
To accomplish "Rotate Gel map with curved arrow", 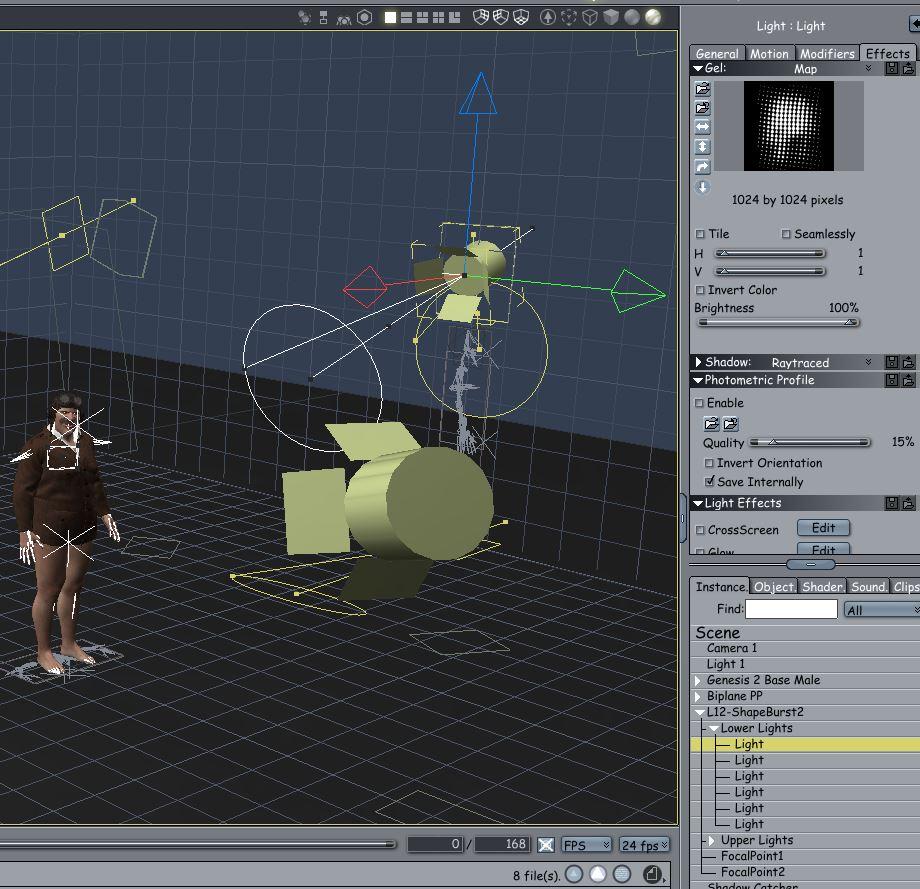I will click(702, 167).
